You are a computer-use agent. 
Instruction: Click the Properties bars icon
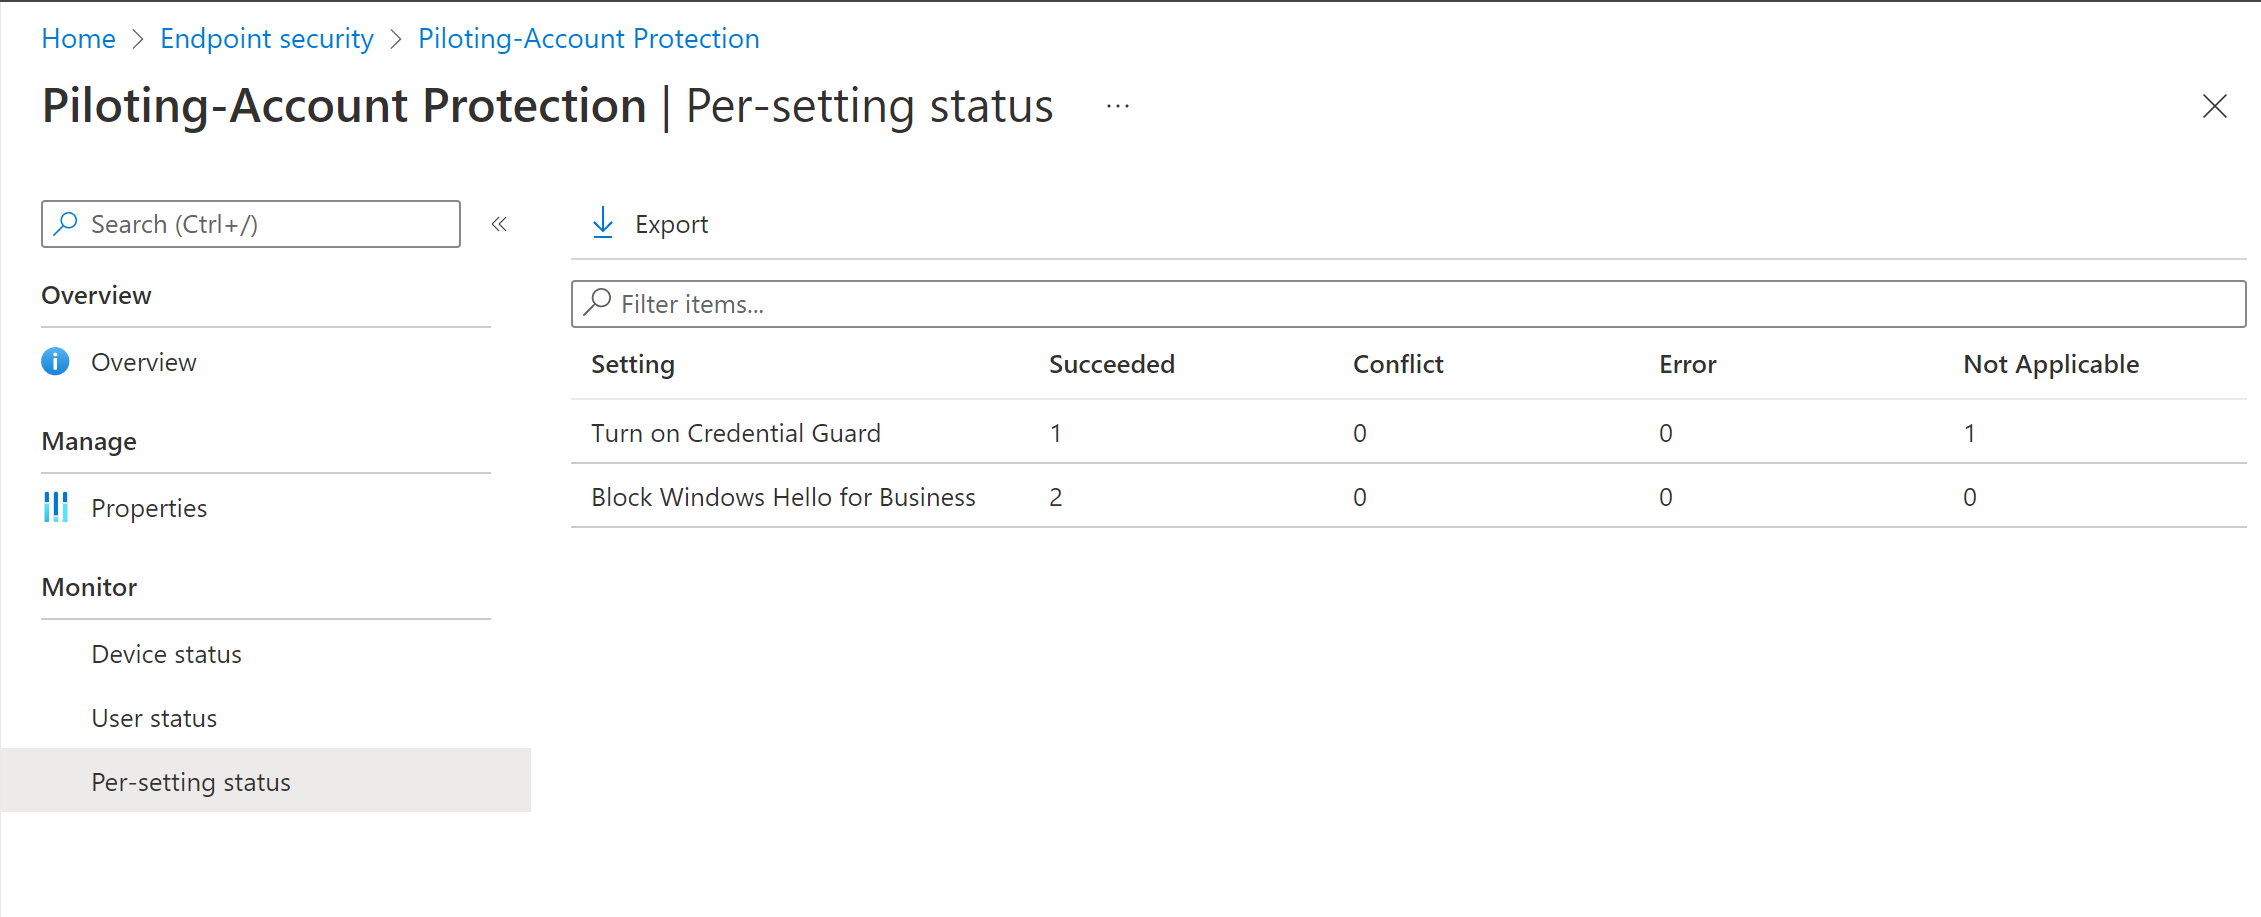(56, 508)
